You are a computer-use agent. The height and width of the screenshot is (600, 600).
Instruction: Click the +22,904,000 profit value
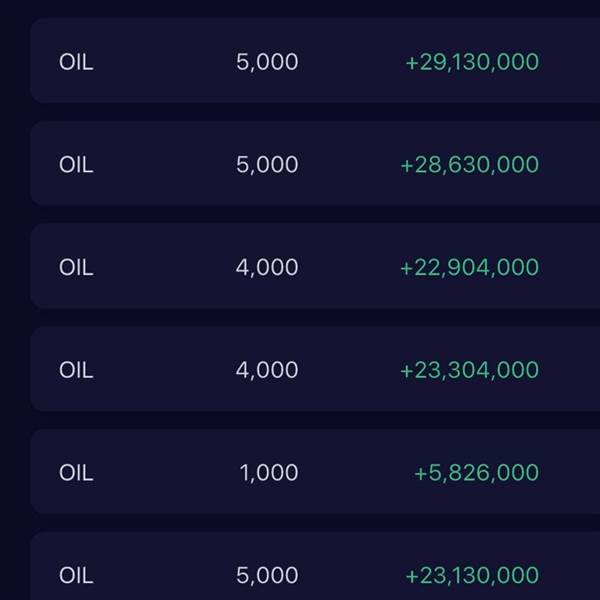click(x=469, y=268)
